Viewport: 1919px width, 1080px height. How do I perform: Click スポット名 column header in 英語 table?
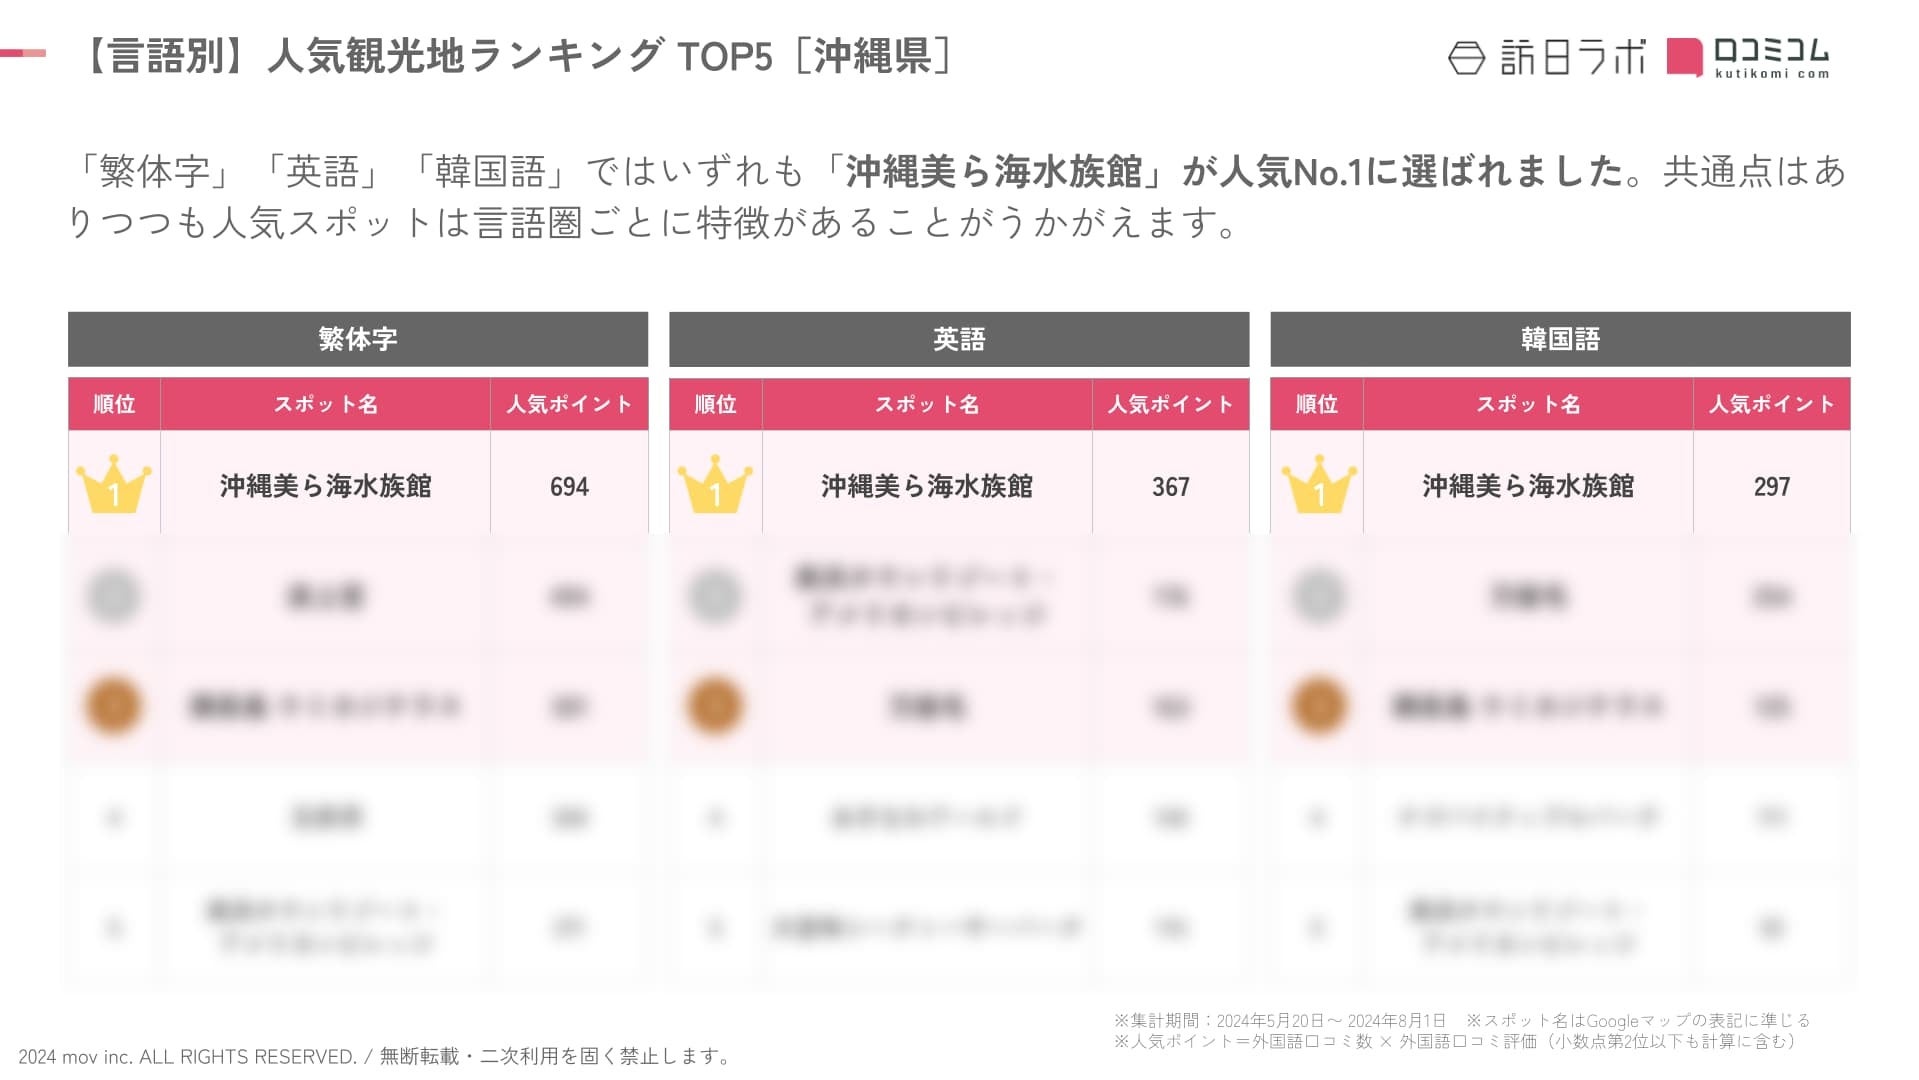(926, 404)
